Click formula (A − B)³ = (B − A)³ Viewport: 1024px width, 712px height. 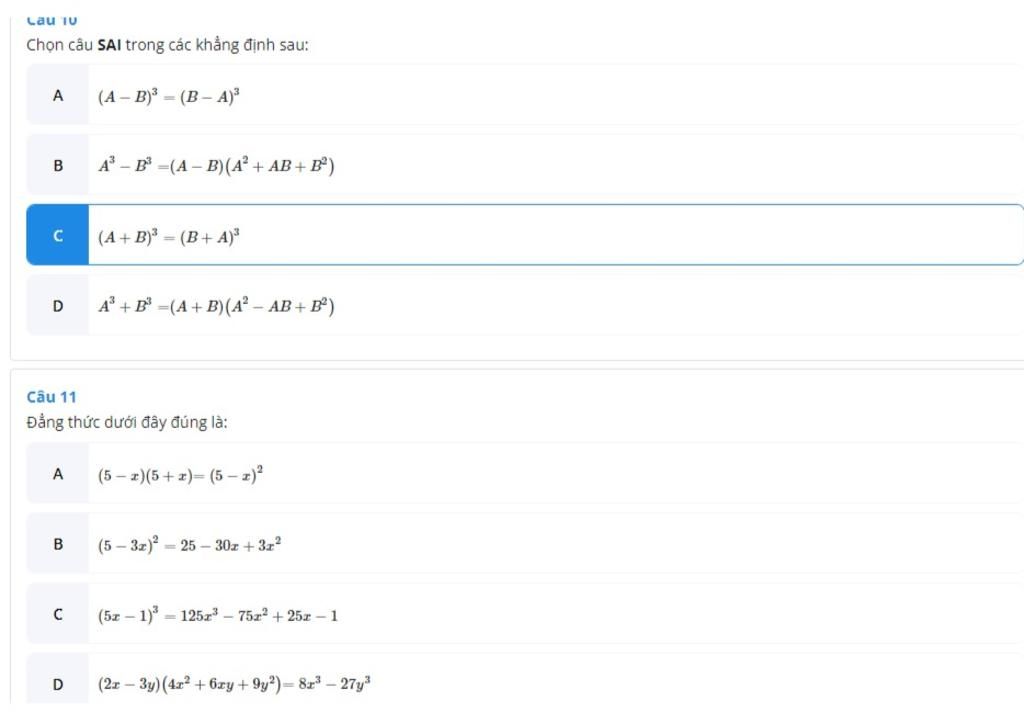(168, 97)
